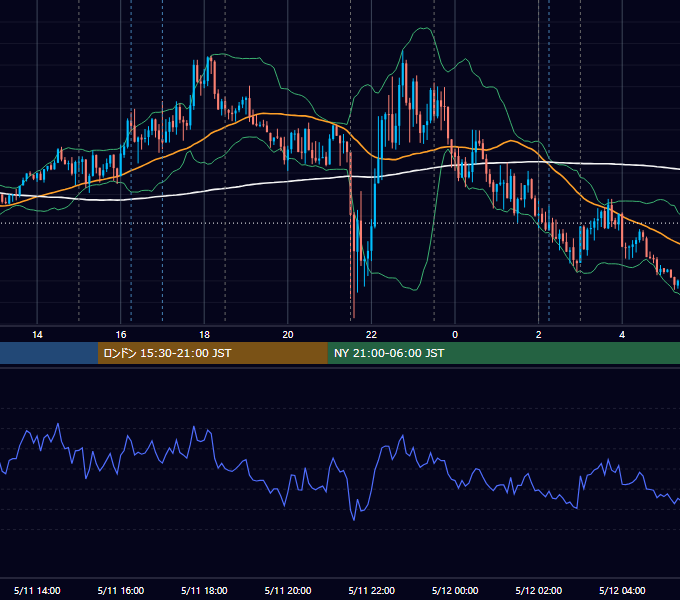The width and height of the screenshot is (680, 600).
Task: Click the 4 hour axis label
Action: coord(622,335)
